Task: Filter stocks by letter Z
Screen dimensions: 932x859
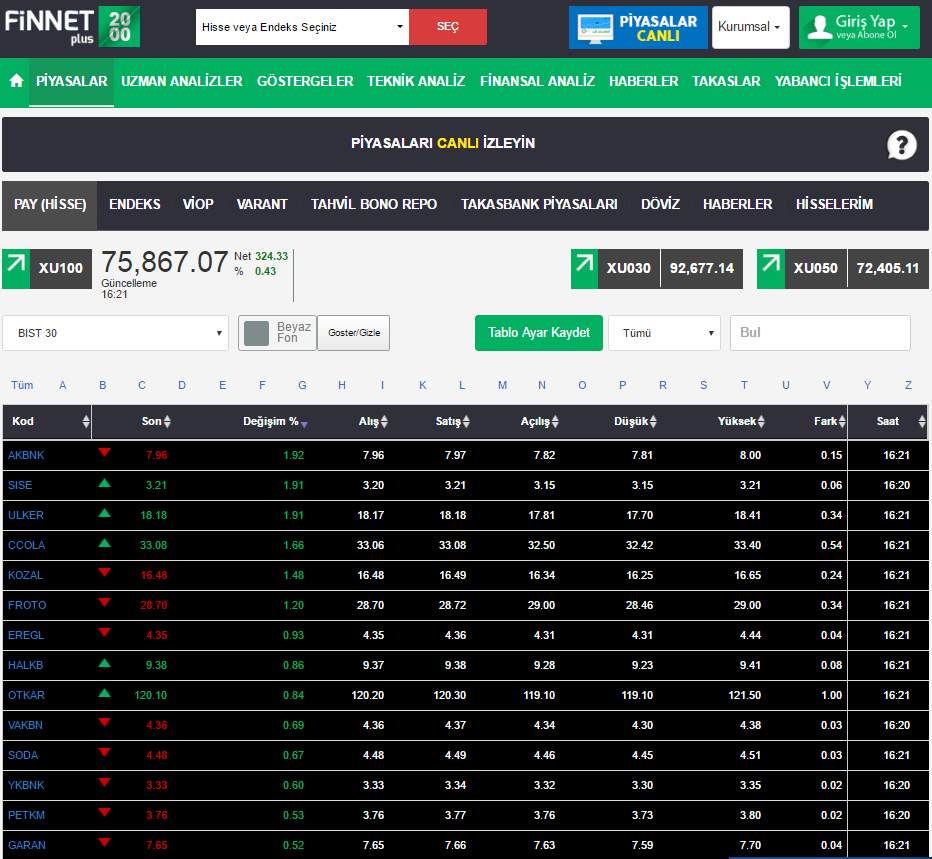Action: pos(908,385)
